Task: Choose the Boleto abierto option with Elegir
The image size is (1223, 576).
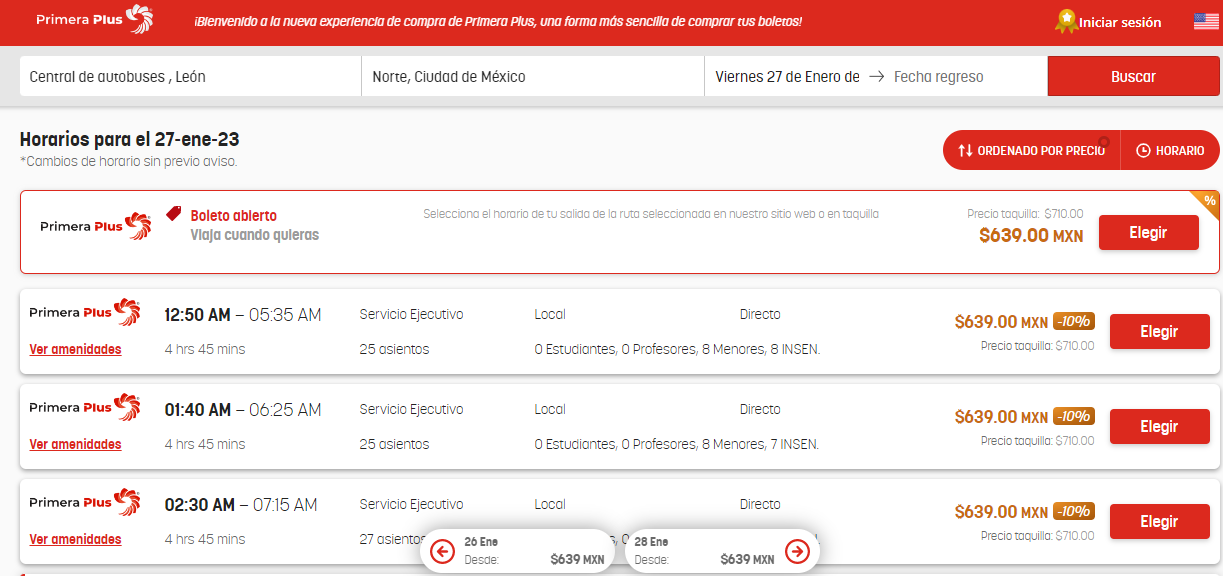Action: (1148, 232)
